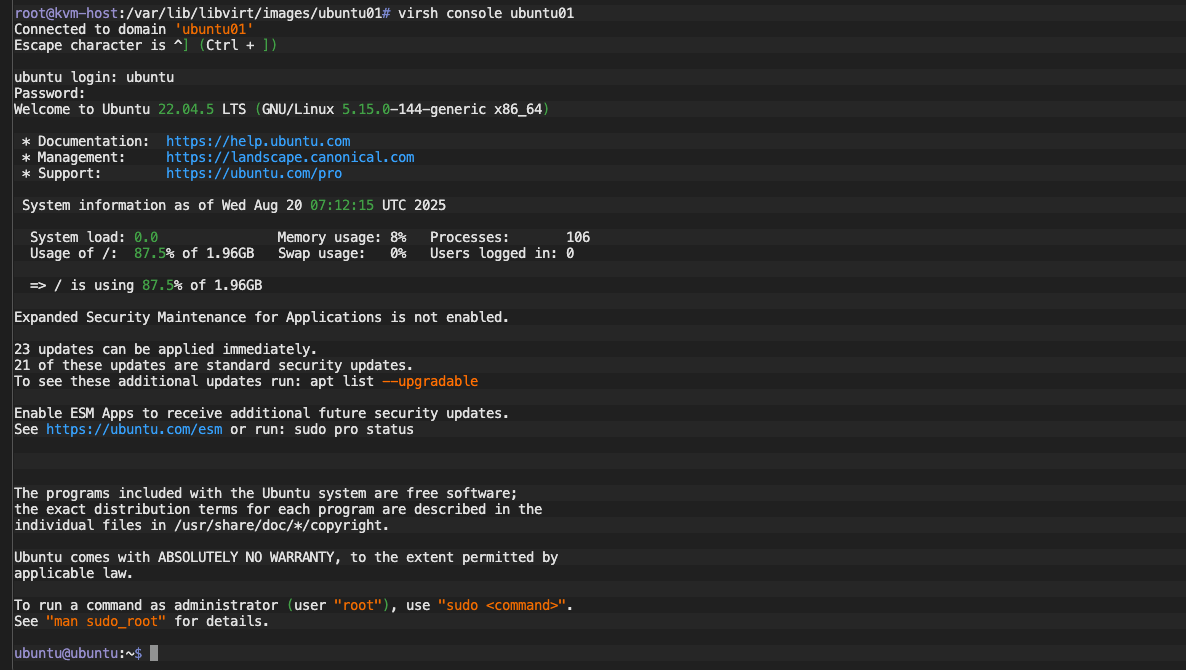Open the help.ubuntu.com documentation link

(258, 142)
